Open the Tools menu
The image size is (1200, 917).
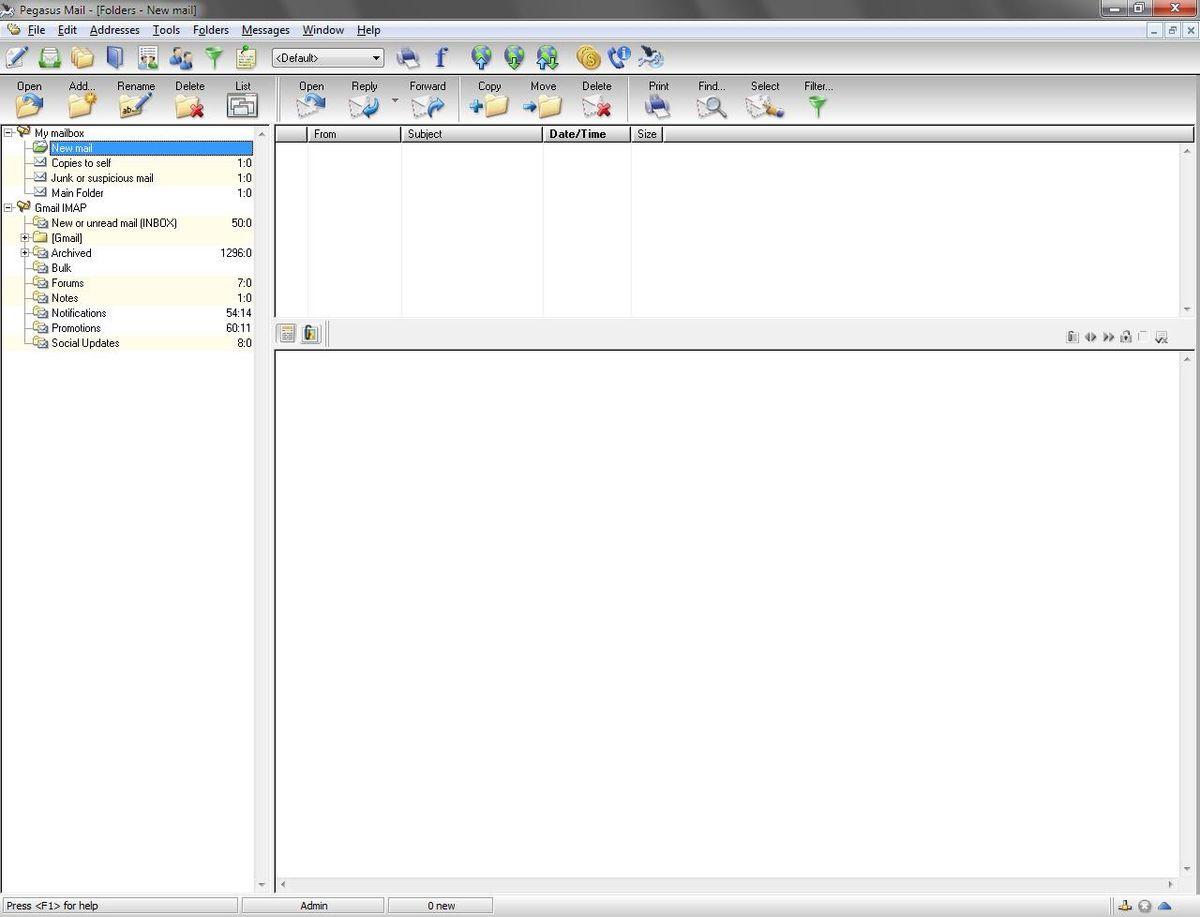(166, 30)
